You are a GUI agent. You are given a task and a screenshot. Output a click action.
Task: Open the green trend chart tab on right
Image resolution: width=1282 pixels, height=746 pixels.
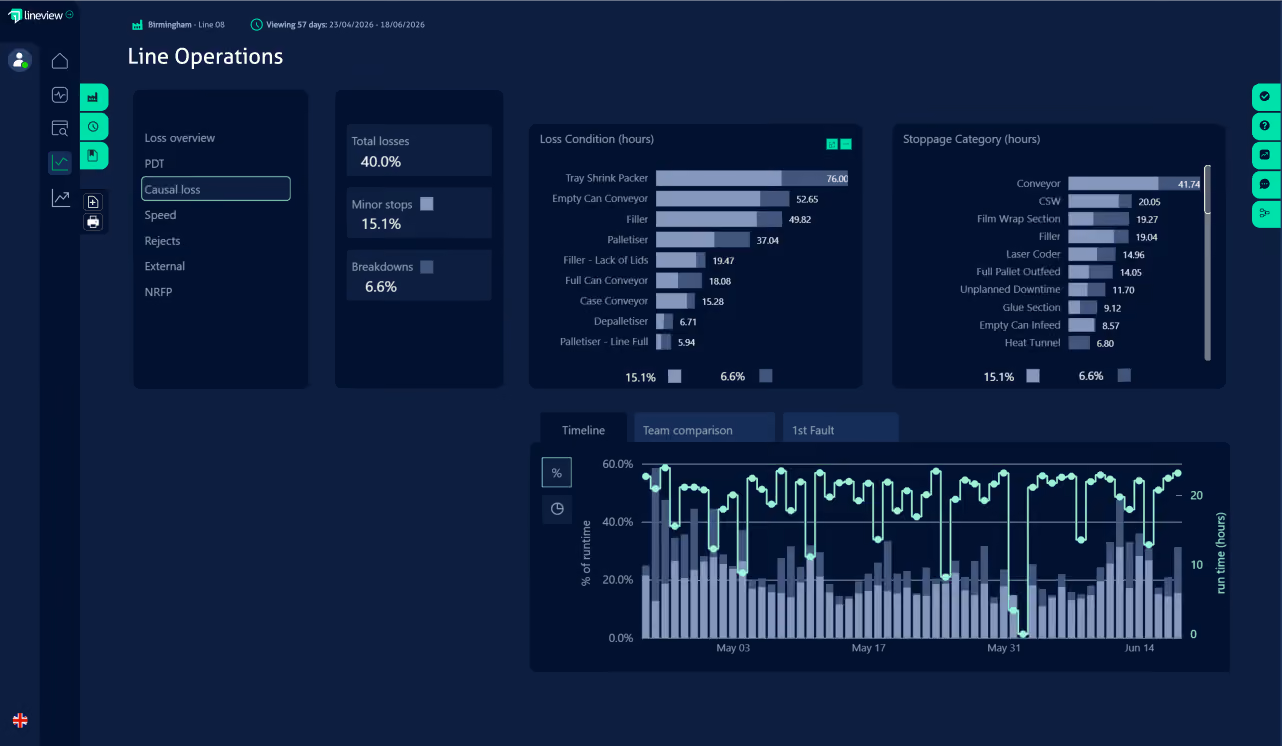1265,155
